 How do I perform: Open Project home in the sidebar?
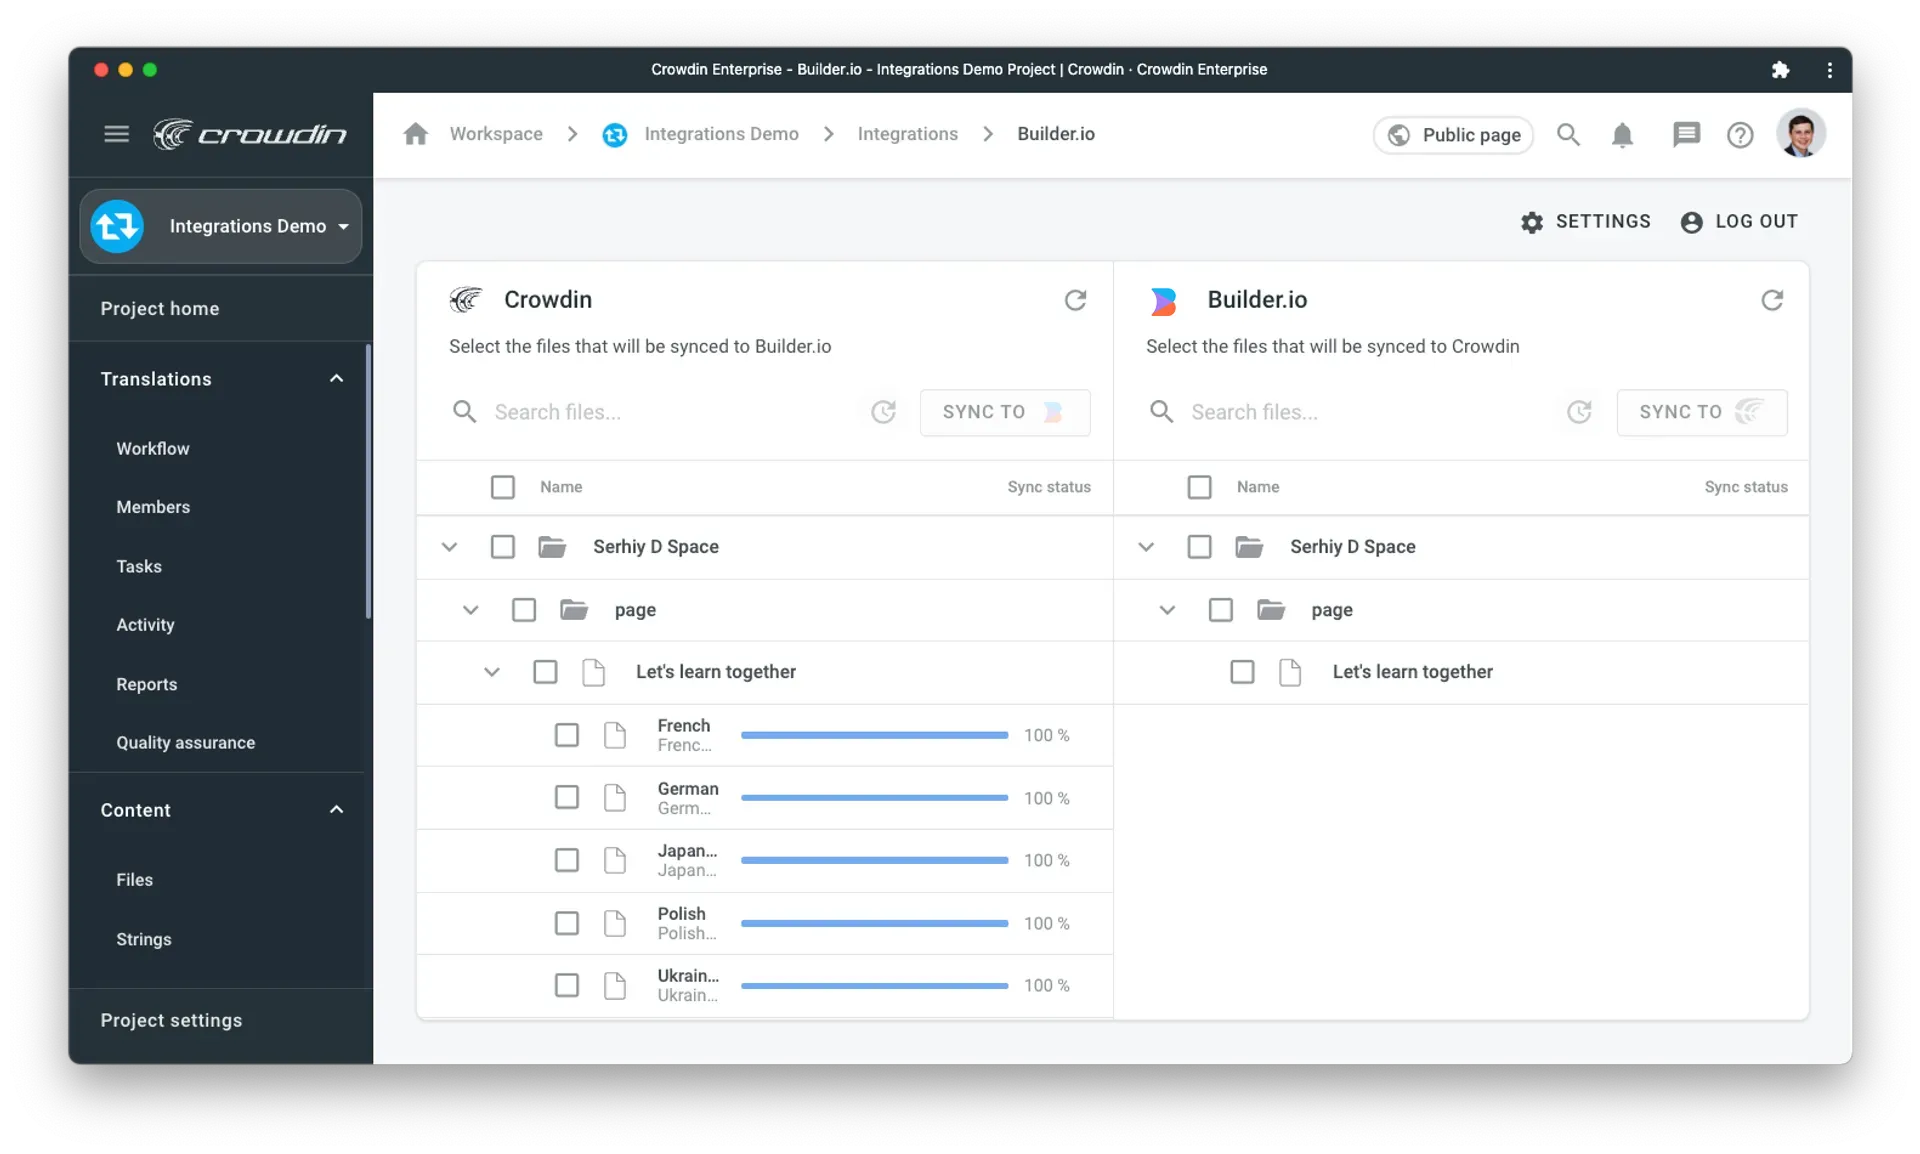[x=160, y=309]
